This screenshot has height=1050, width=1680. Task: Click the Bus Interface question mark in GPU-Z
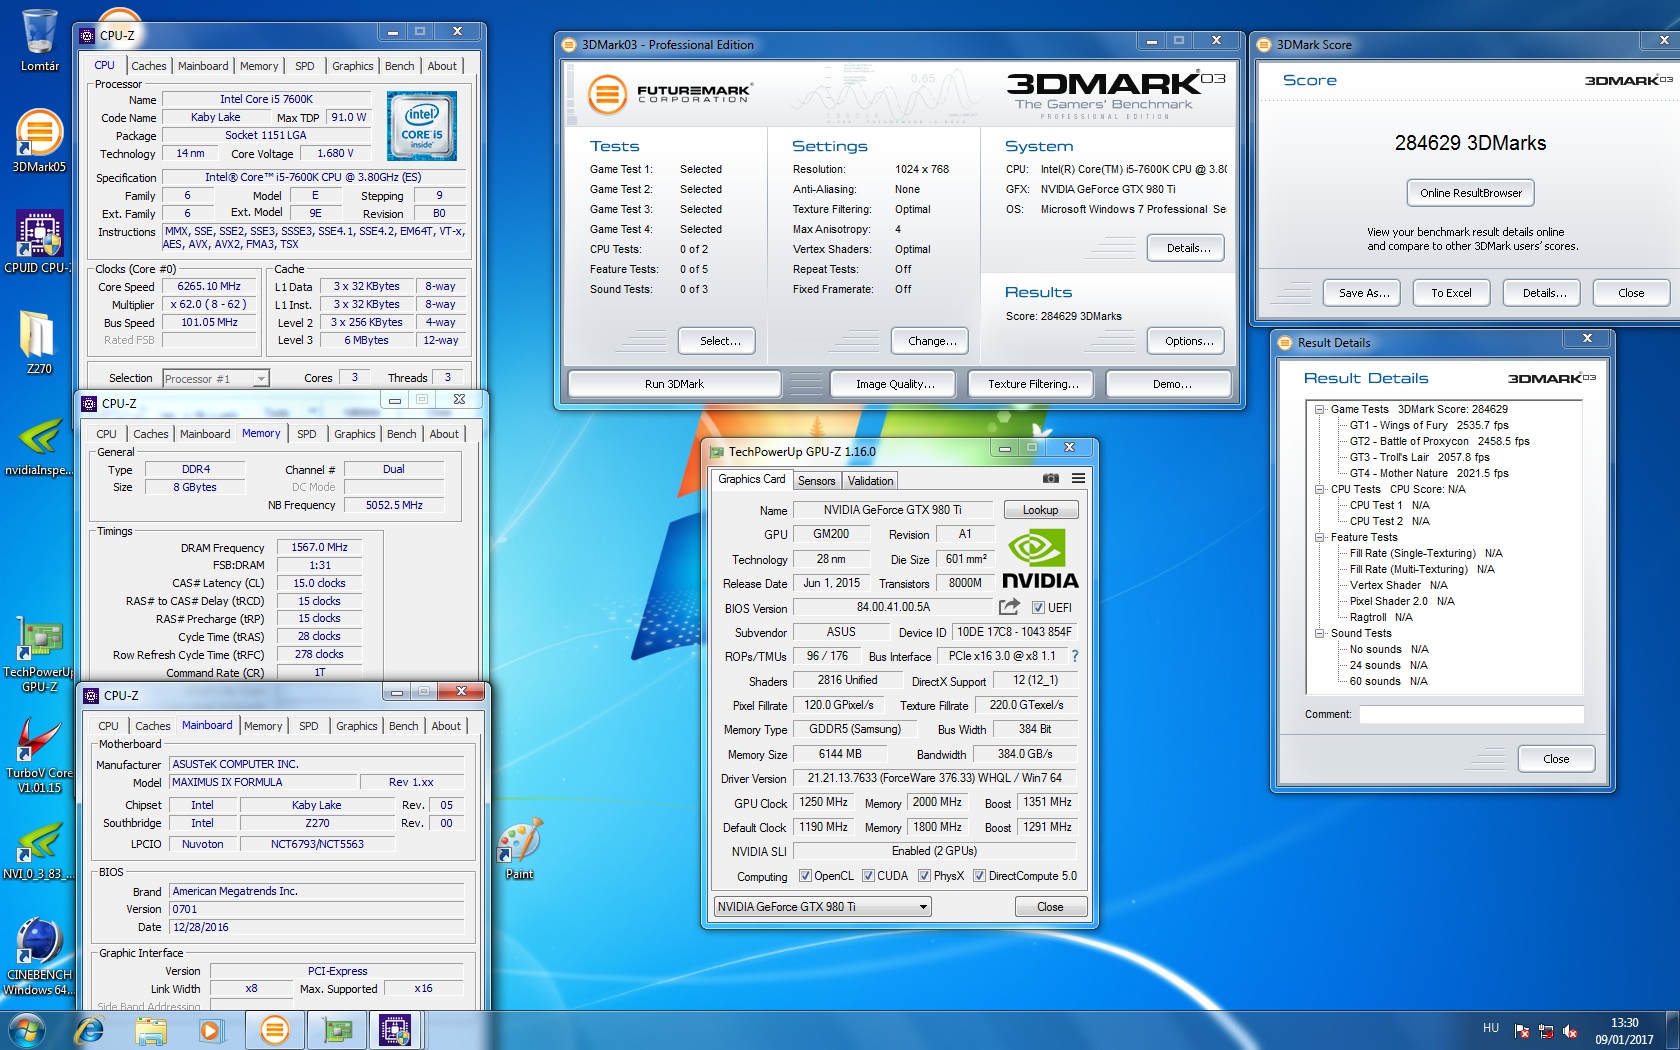click(1075, 656)
